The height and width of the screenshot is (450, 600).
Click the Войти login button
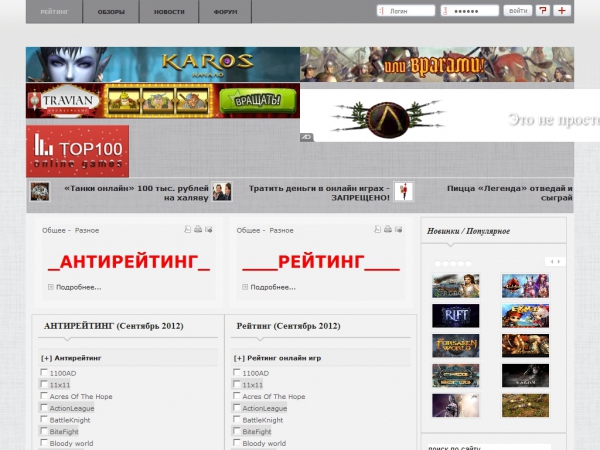[x=518, y=11]
